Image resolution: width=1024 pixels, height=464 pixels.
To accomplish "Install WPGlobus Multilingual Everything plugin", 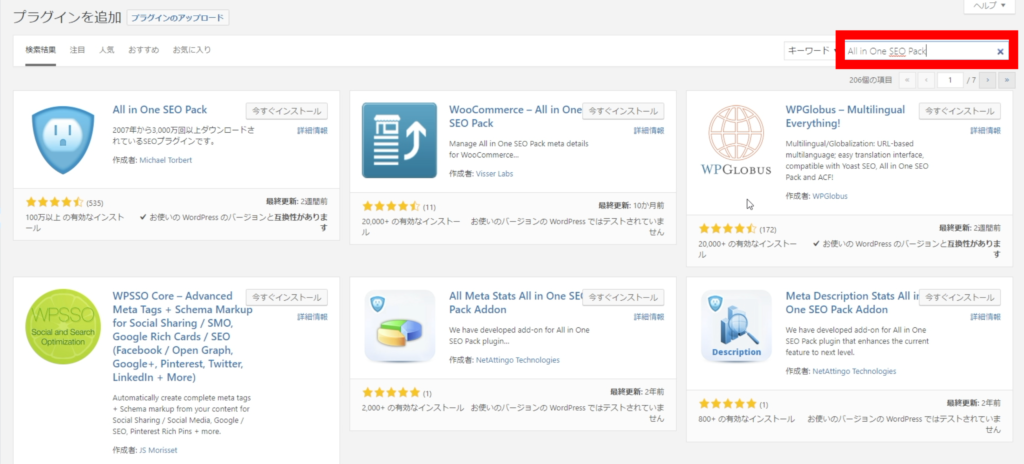I will [959, 111].
